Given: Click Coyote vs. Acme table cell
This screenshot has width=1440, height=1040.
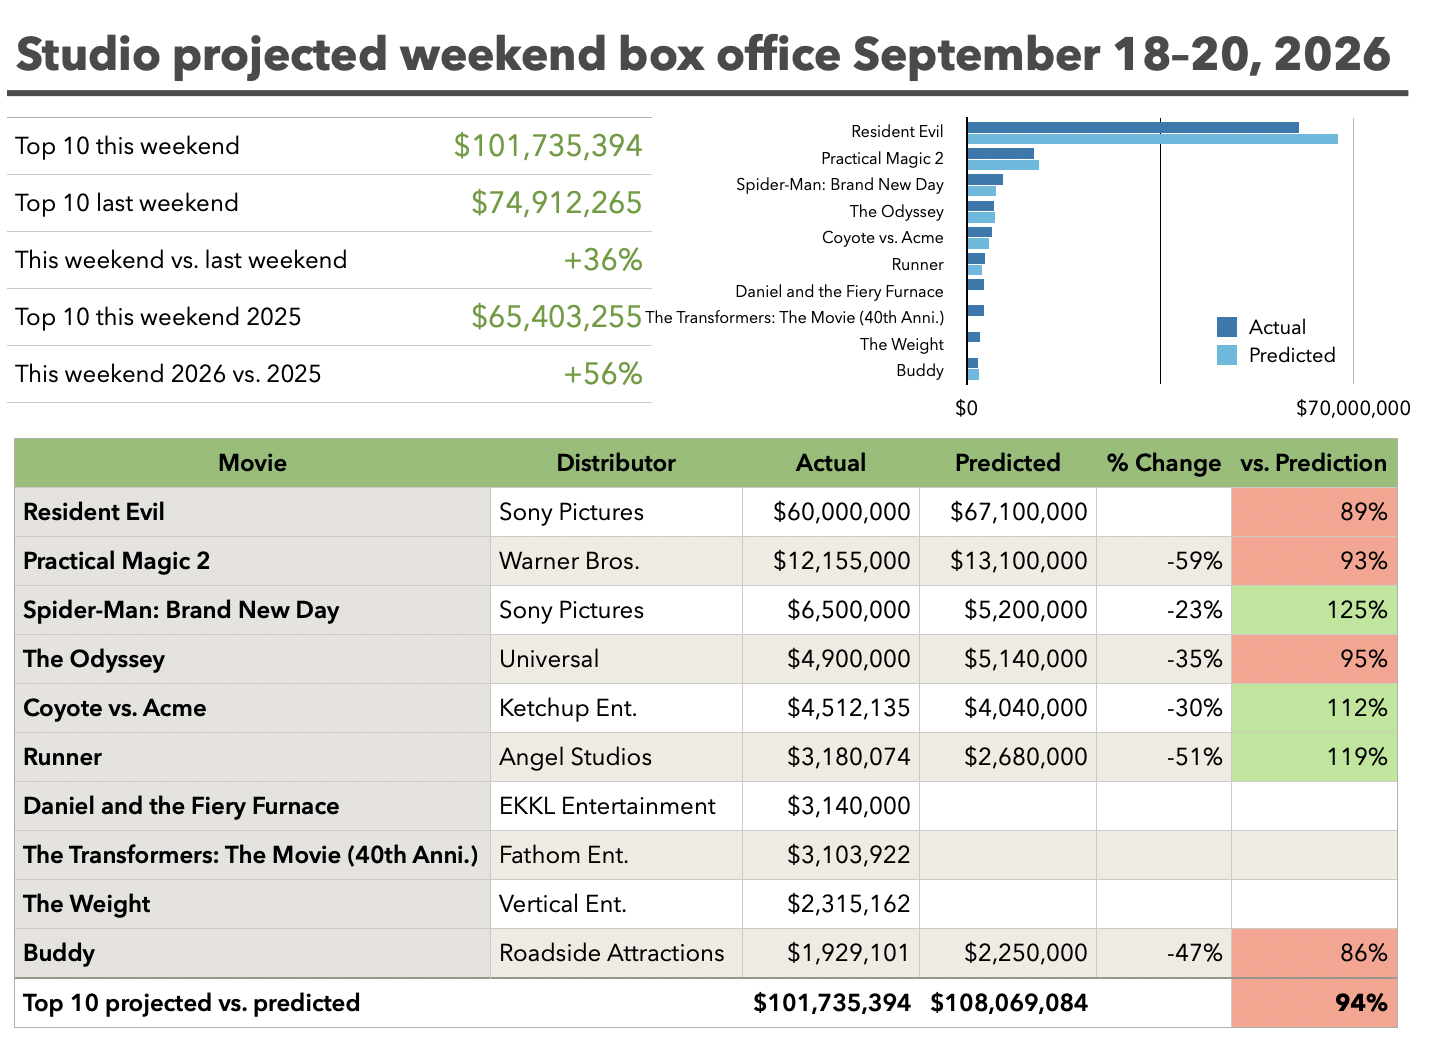Looking at the screenshot, I should tap(252, 708).
